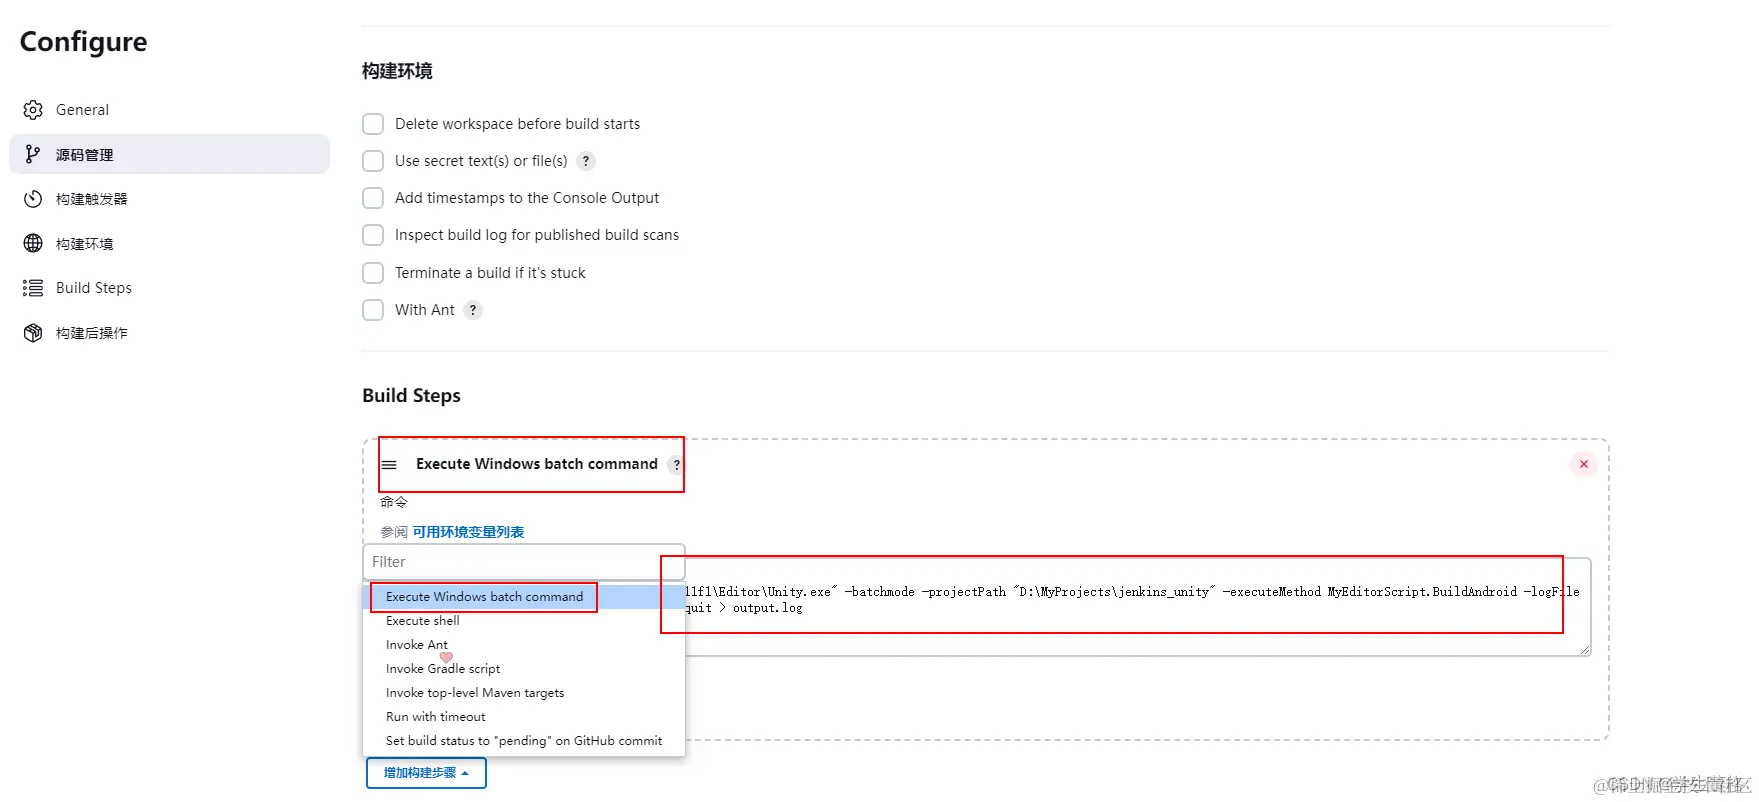Click help icon beside Use secret text(s)
The height and width of the screenshot is (802, 1759).
(586, 161)
